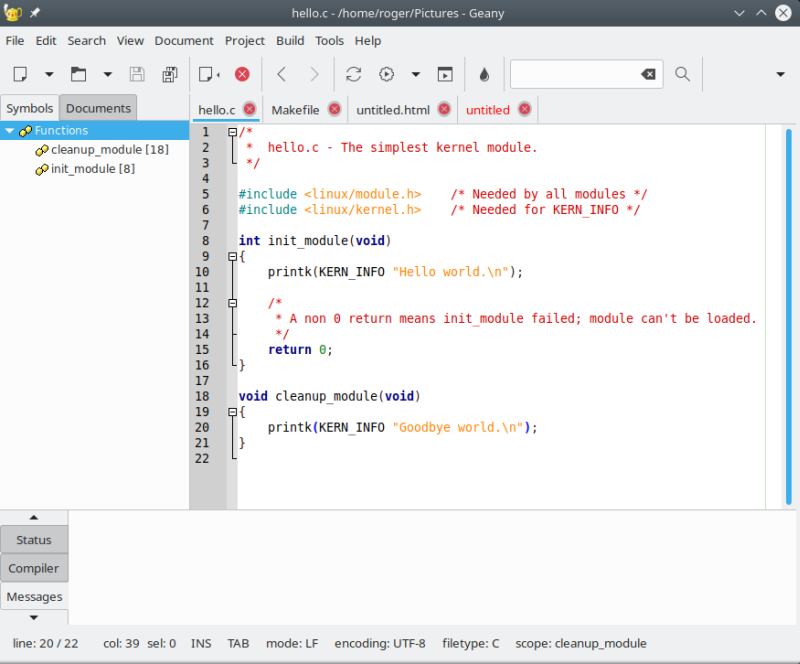Click inside the toolbar search field
This screenshot has width=800, height=664.
(573, 74)
